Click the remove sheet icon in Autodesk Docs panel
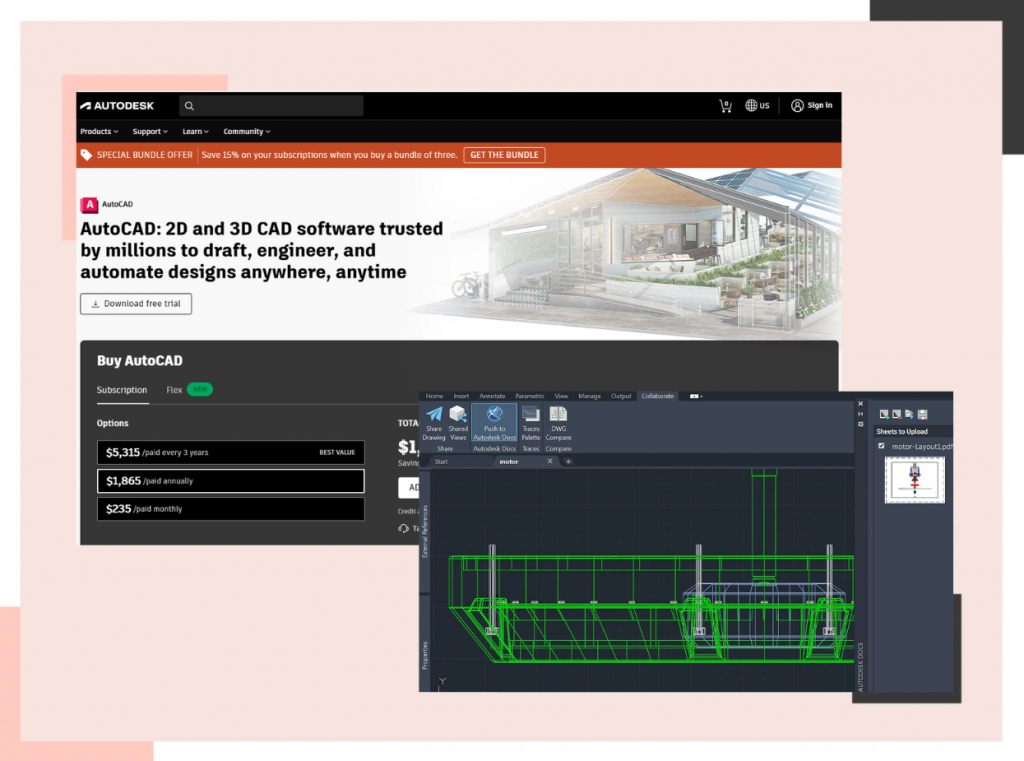The image size is (1024, 761). click(897, 414)
